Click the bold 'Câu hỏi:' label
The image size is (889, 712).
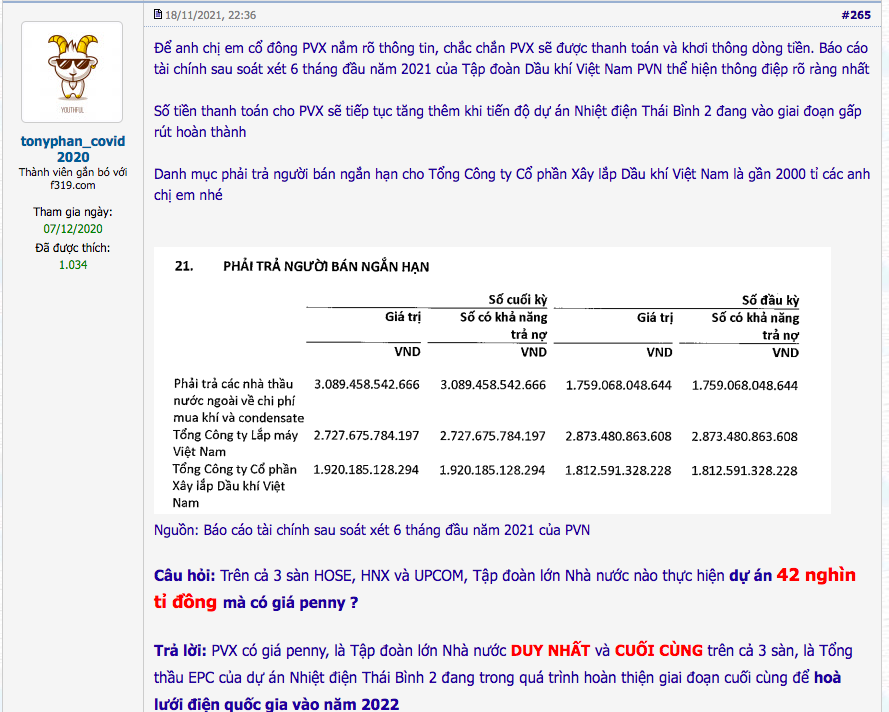click(x=184, y=575)
